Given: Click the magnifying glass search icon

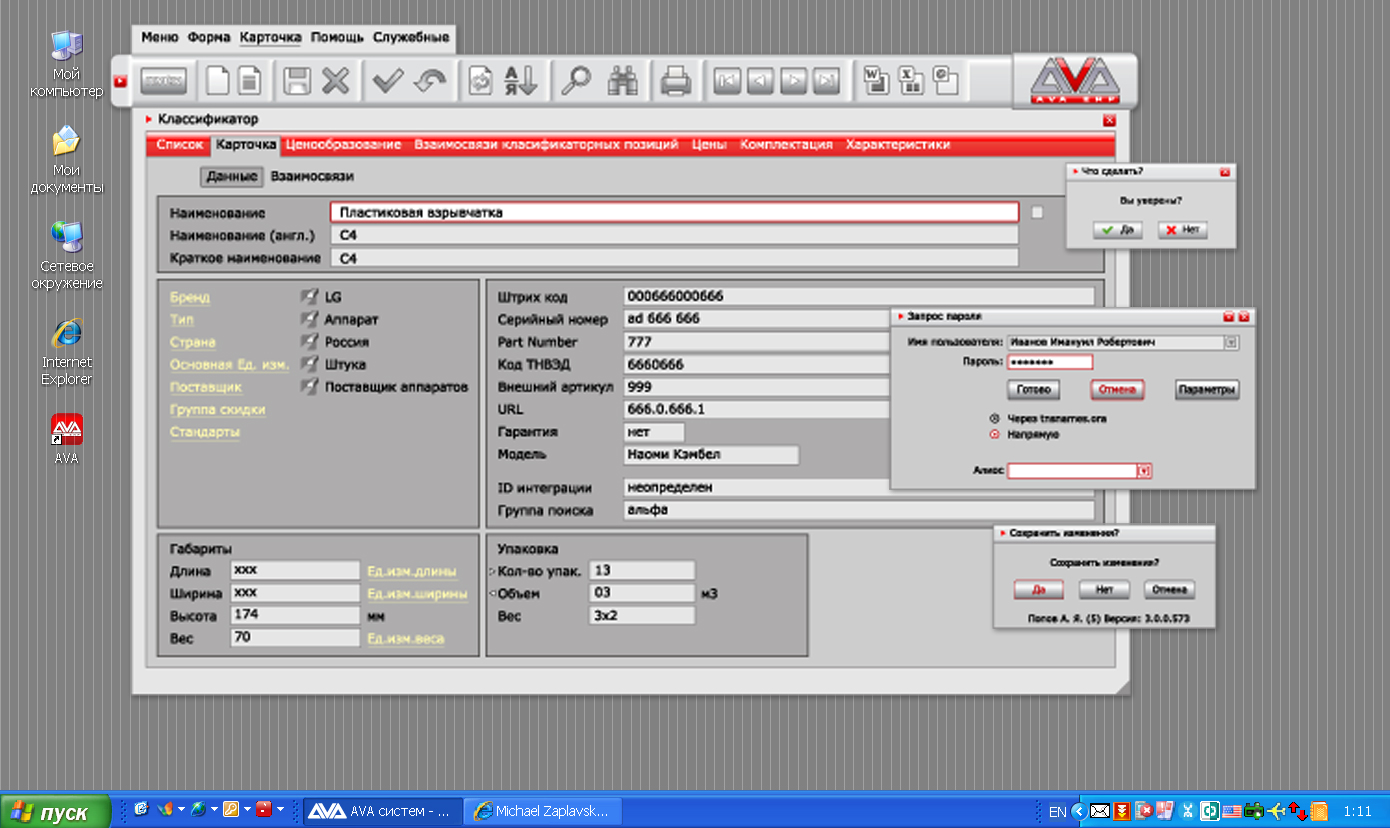Looking at the screenshot, I should 575,81.
